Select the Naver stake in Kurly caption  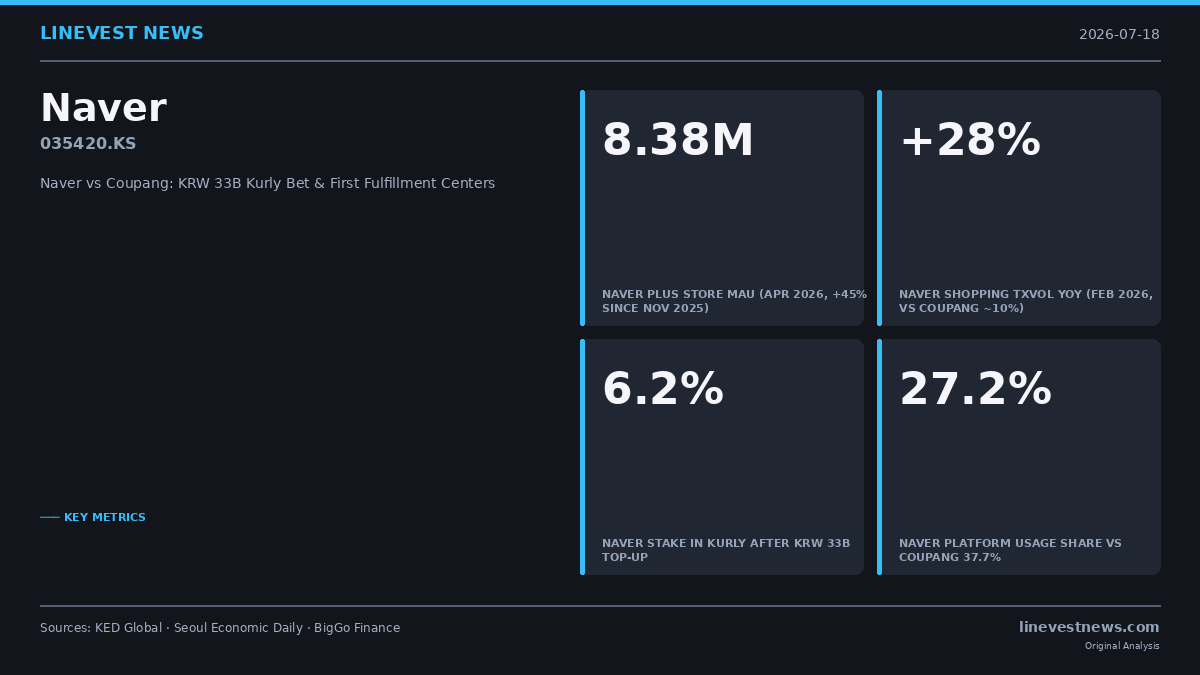pyautogui.click(x=726, y=550)
